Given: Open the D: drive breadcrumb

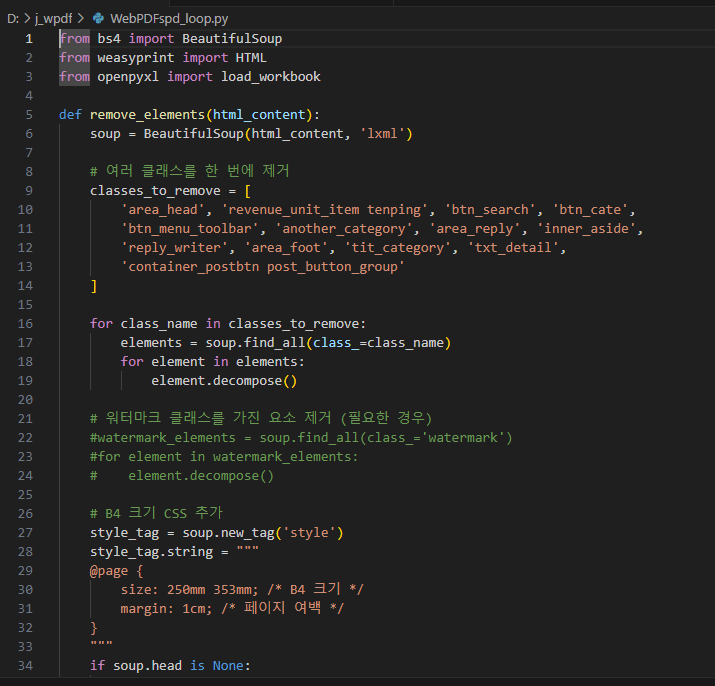Looking at the screenshot, I should click(x=13, y=18).
